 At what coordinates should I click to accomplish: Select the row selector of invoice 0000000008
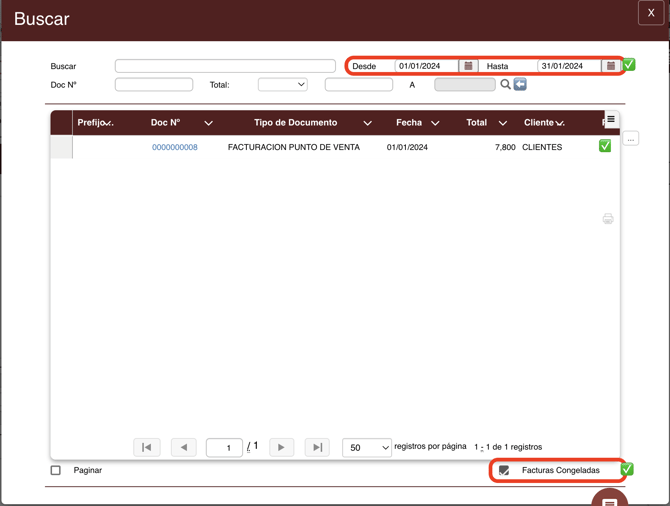(x=62, y=147)
